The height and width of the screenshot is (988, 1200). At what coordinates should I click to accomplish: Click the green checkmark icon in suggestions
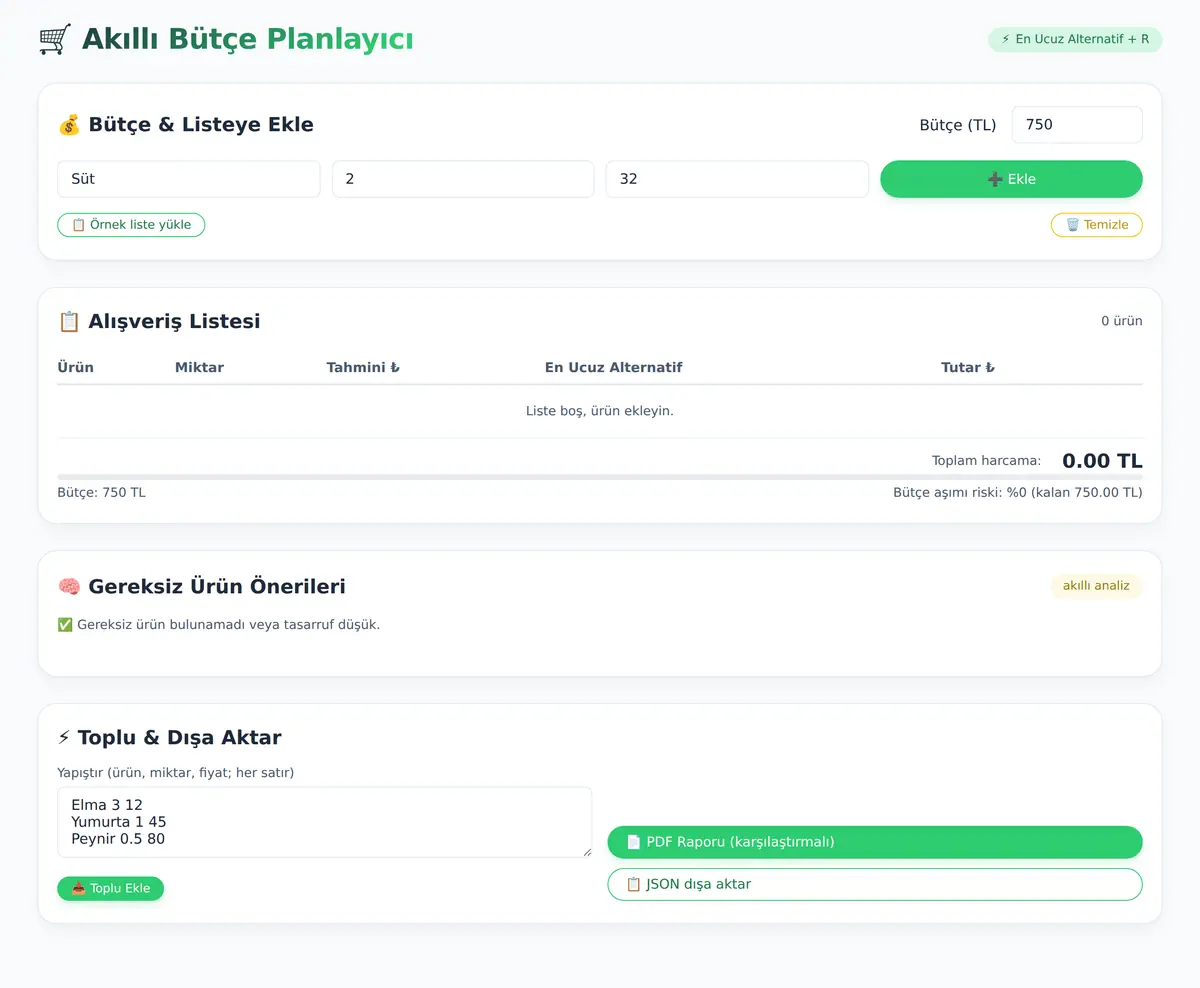[65, 625]
